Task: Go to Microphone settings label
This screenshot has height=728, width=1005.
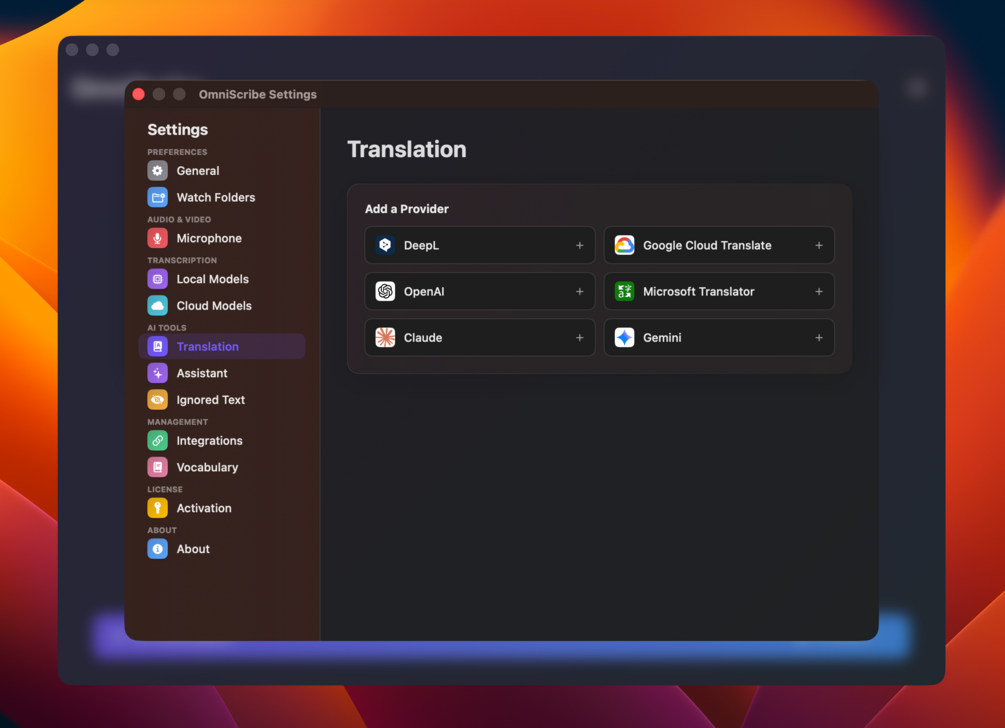Action: click(209, 238)
